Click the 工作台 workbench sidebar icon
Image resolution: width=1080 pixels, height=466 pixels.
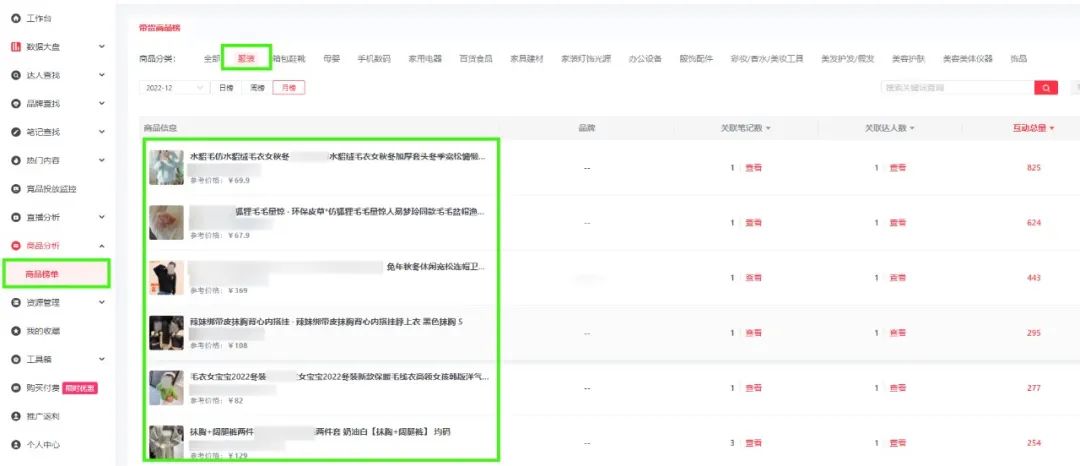click(x=15, y=18)
